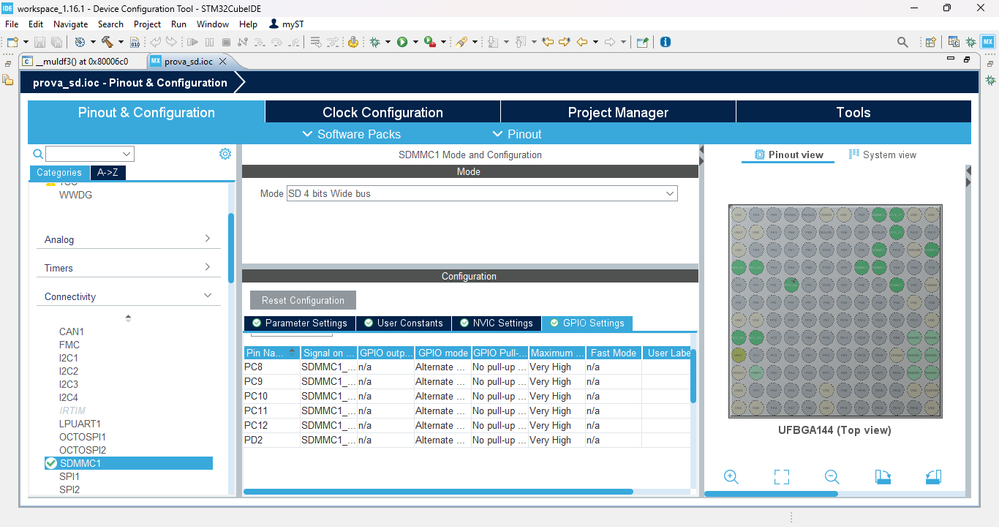The height and width of the screenshot is (527, 999).
Task: Switch to System view
Action: pos(882,155)
